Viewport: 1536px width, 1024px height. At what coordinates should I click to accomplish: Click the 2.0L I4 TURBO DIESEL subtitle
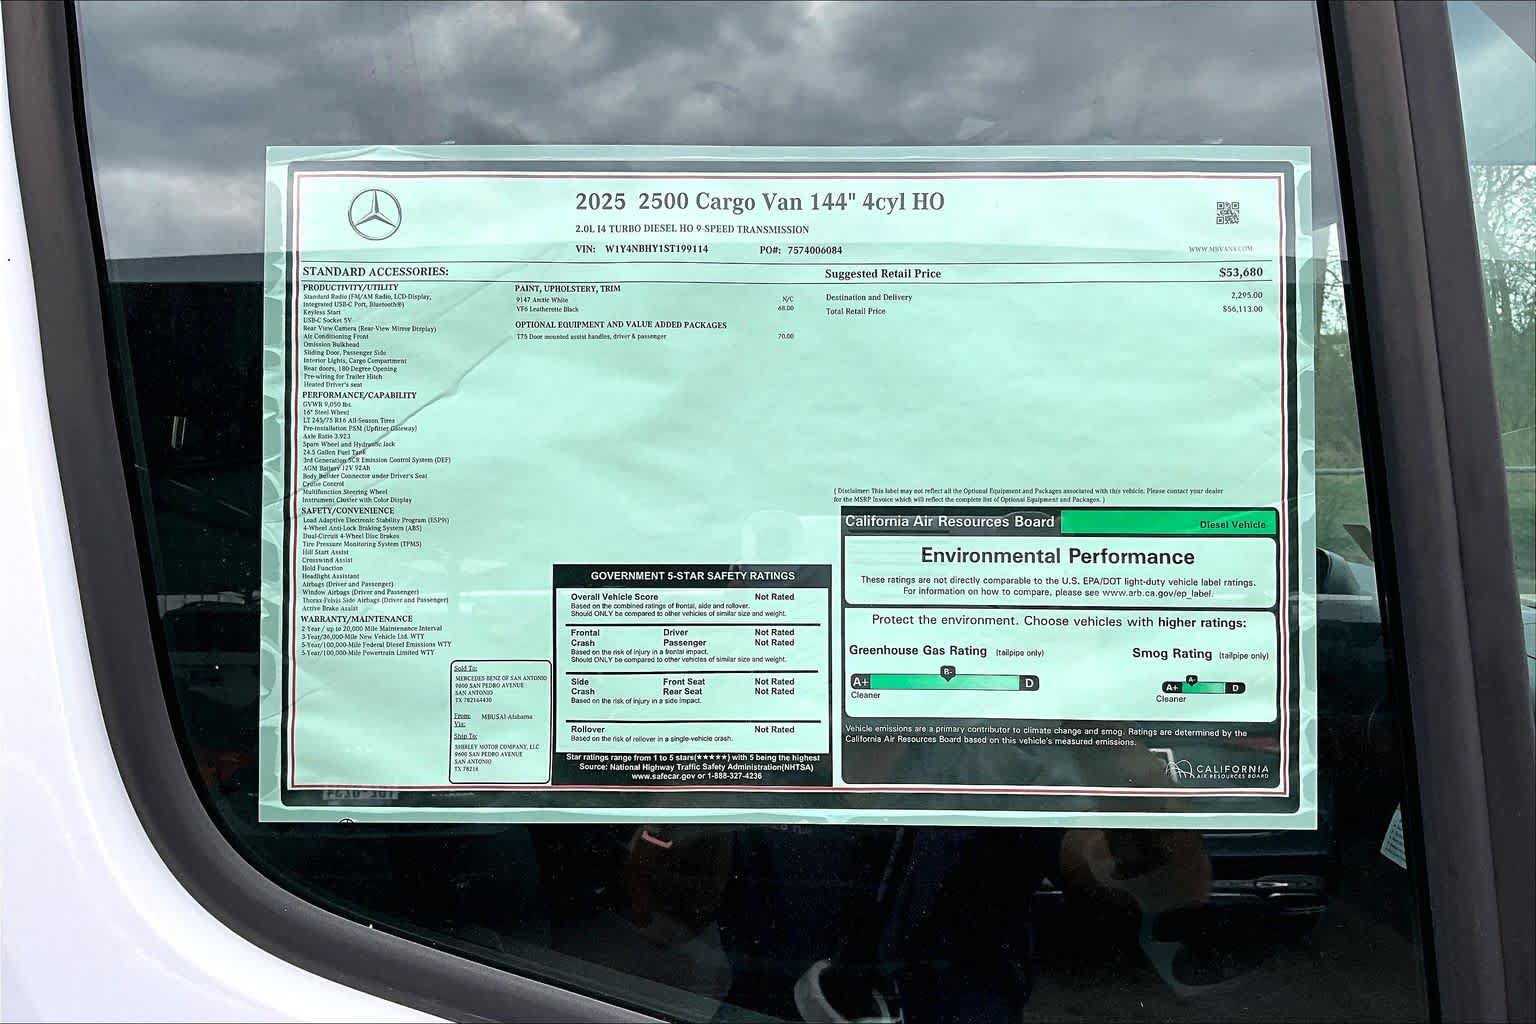(692, 229)
